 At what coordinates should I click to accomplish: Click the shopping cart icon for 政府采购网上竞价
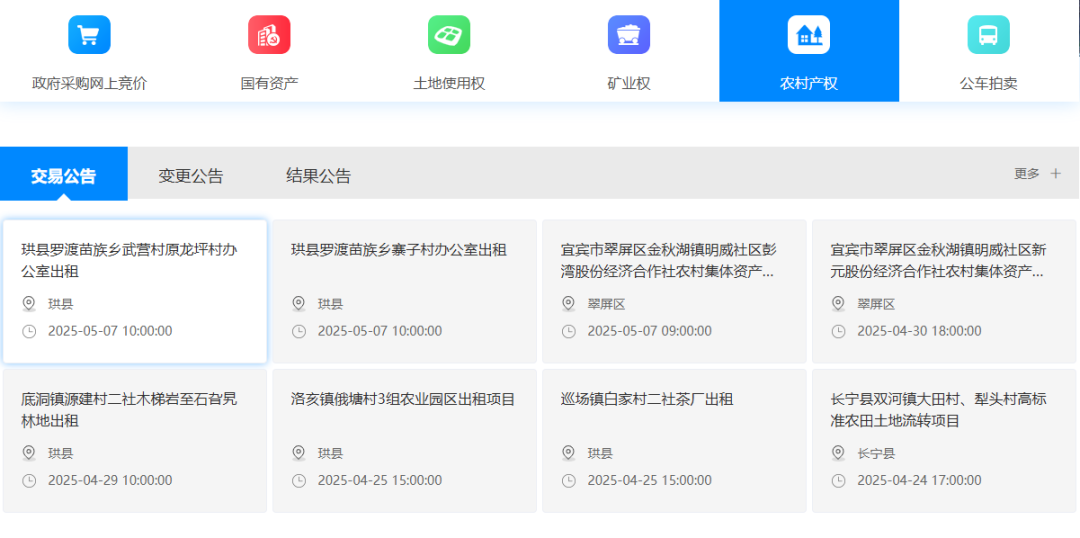pyautogui.click(x=89, y=35)
